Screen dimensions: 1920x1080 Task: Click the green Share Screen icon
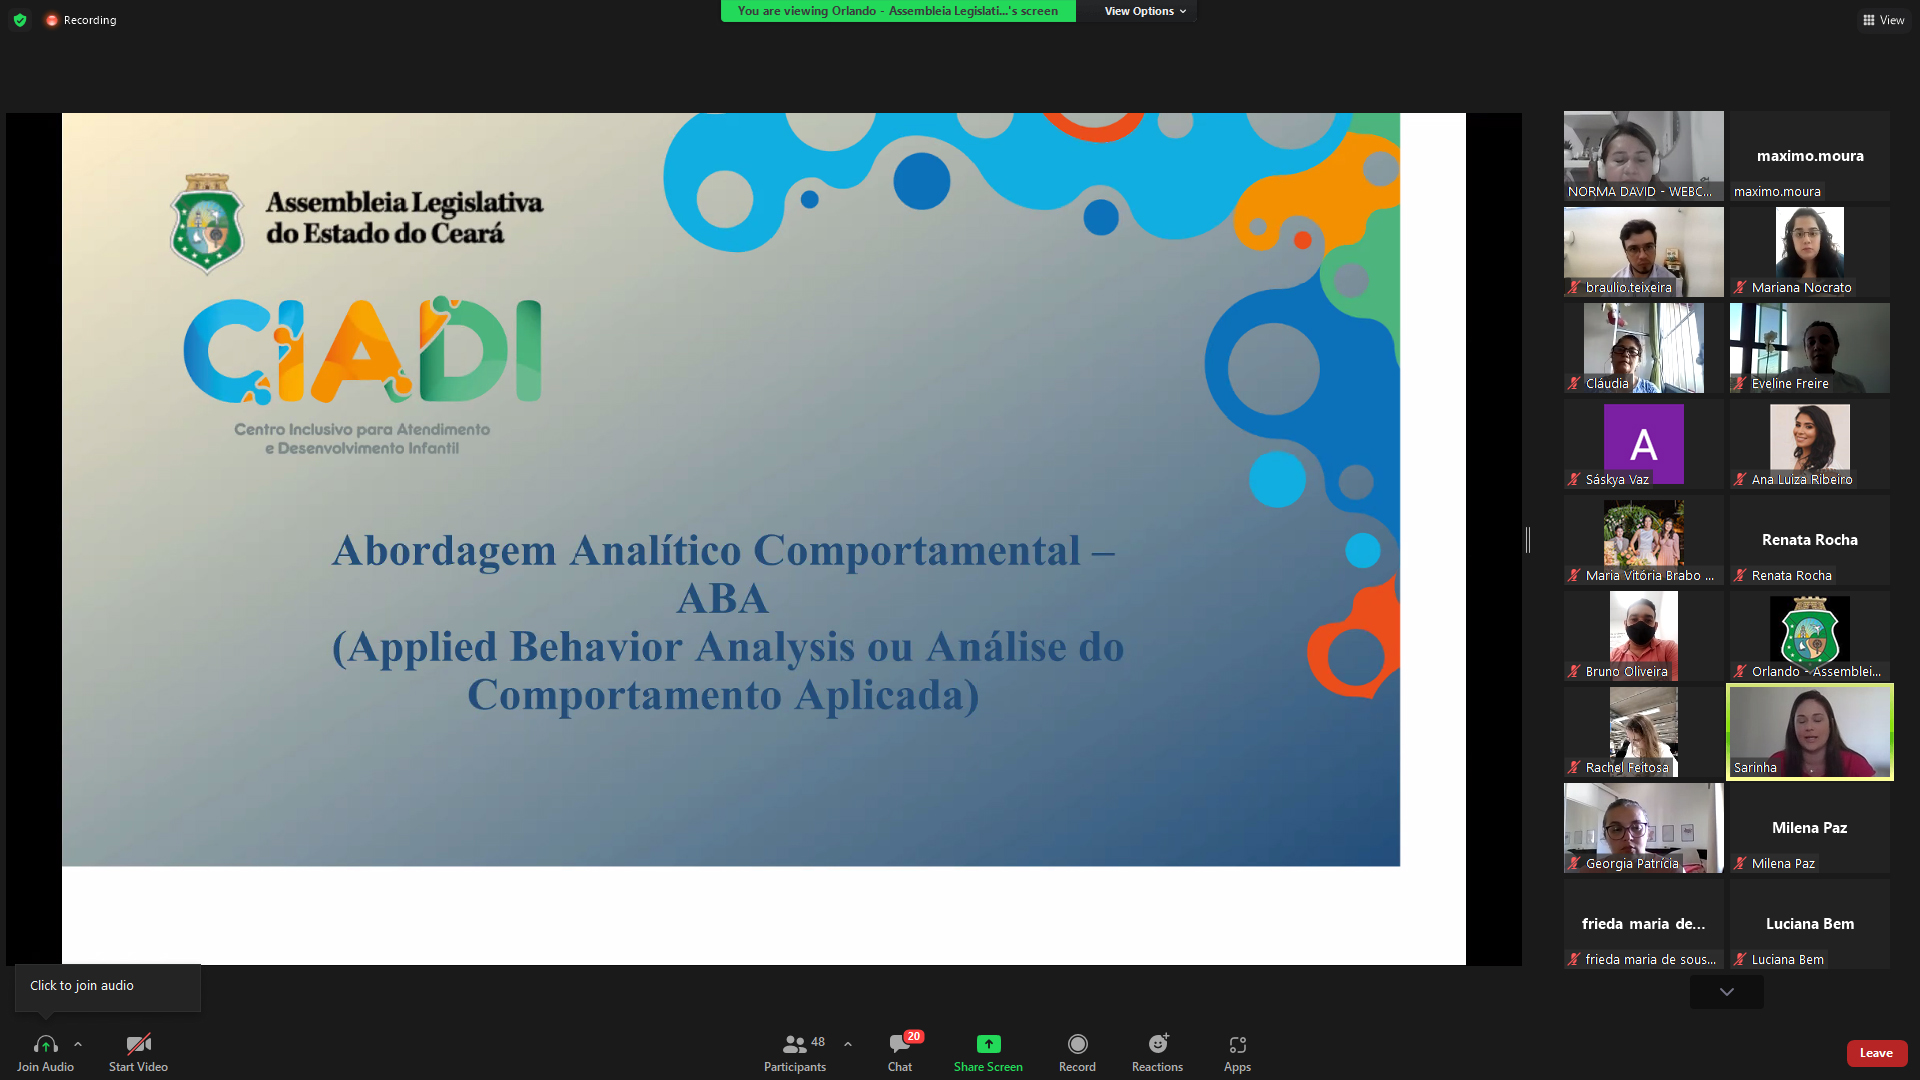(x=988, y=1044)
